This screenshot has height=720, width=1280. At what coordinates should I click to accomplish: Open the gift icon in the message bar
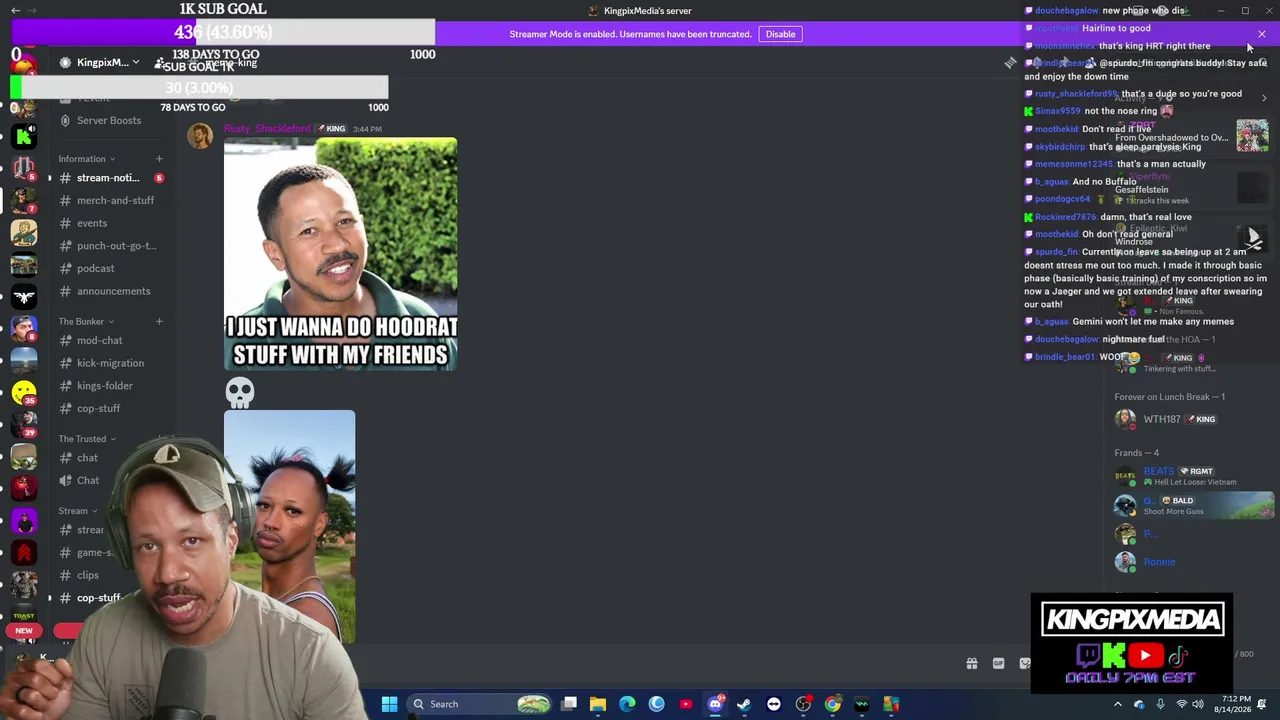(971, 663)
